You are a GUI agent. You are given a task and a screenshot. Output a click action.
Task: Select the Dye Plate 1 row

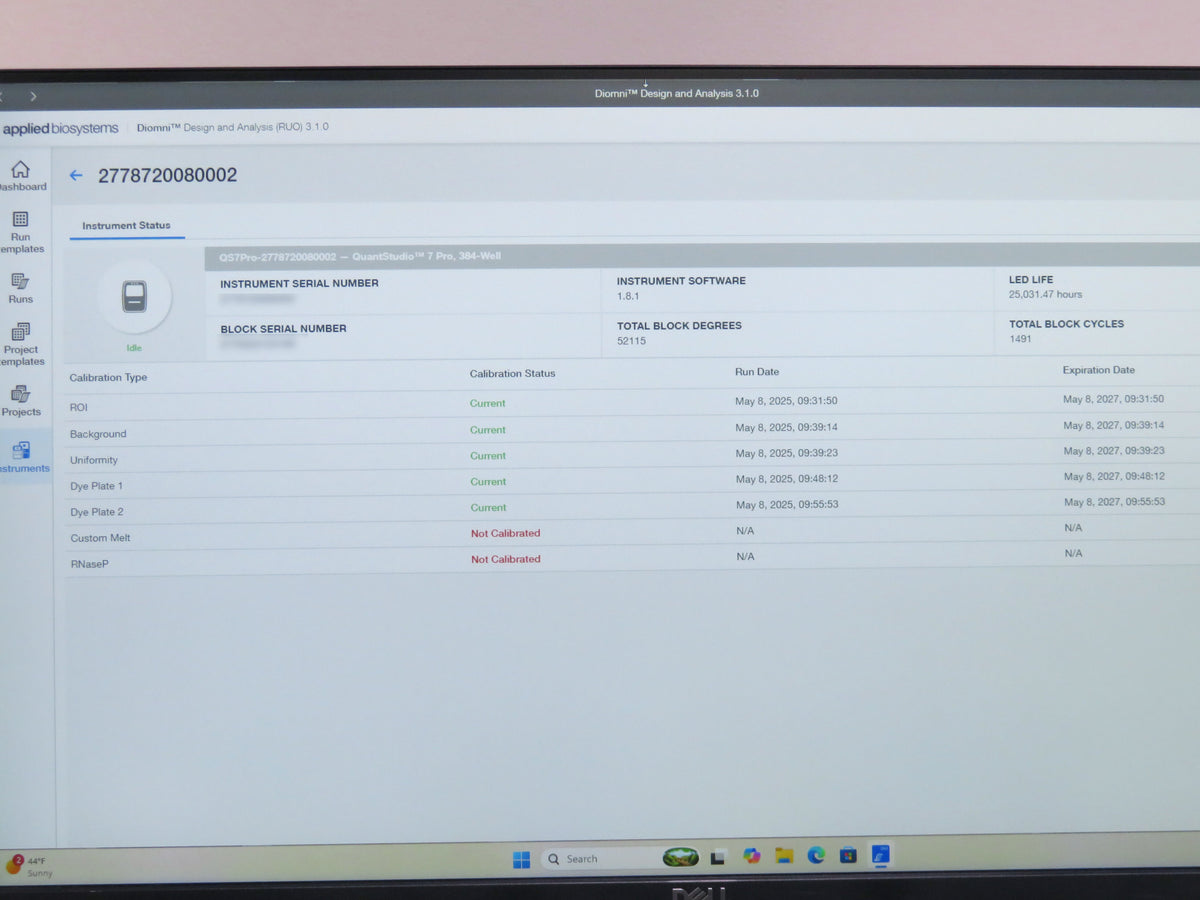[x=632, y=483]
